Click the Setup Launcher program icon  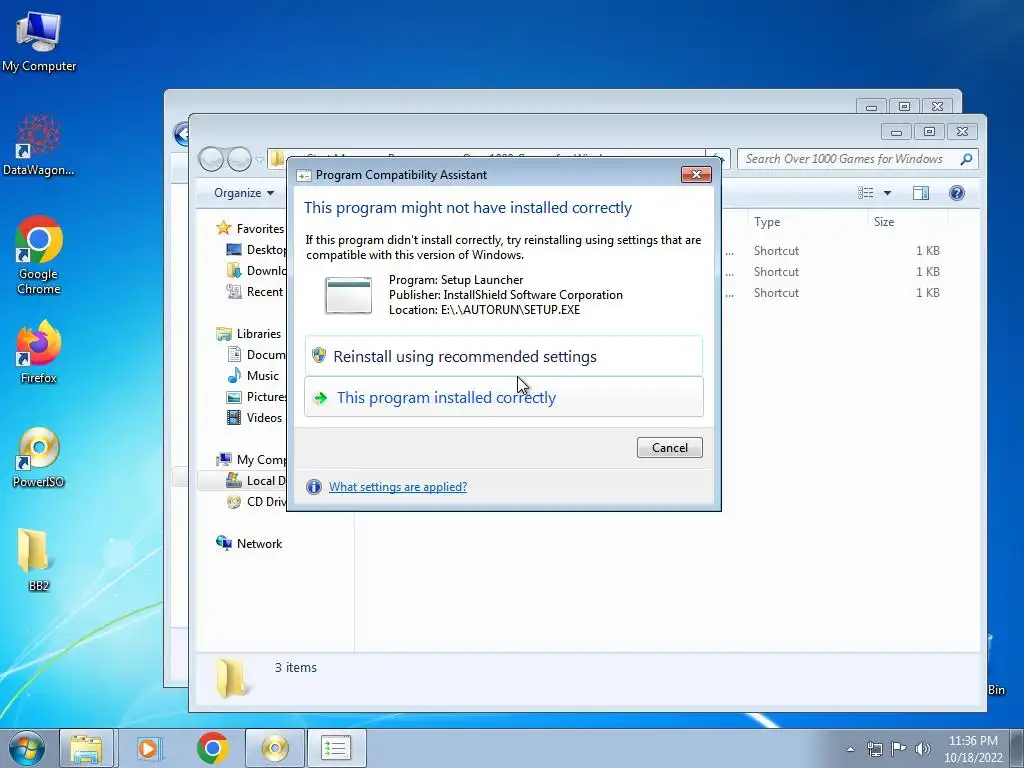coord(349,295)
